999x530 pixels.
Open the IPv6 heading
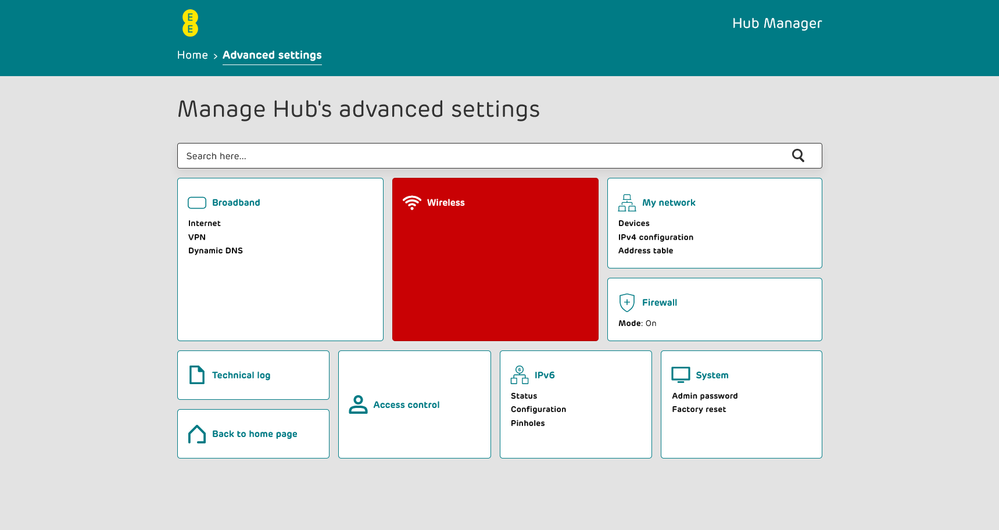click(544, 375)
